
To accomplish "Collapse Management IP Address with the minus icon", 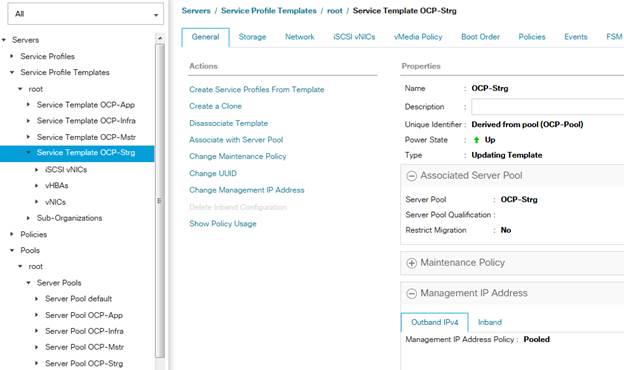I will 411,294.
